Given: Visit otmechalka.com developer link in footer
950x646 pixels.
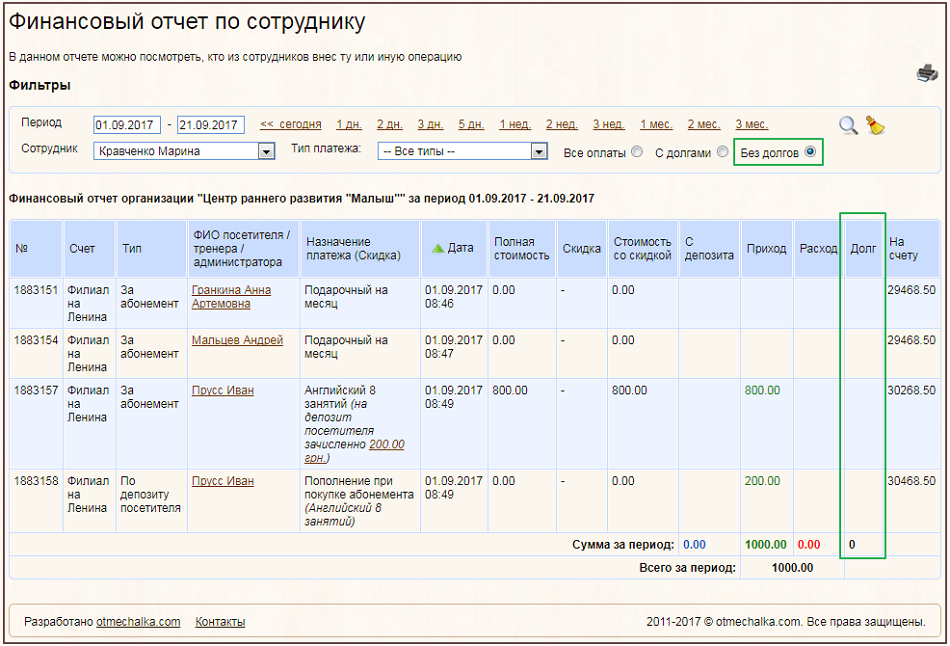Looking at the screenshot, I should tap(138, 622).
